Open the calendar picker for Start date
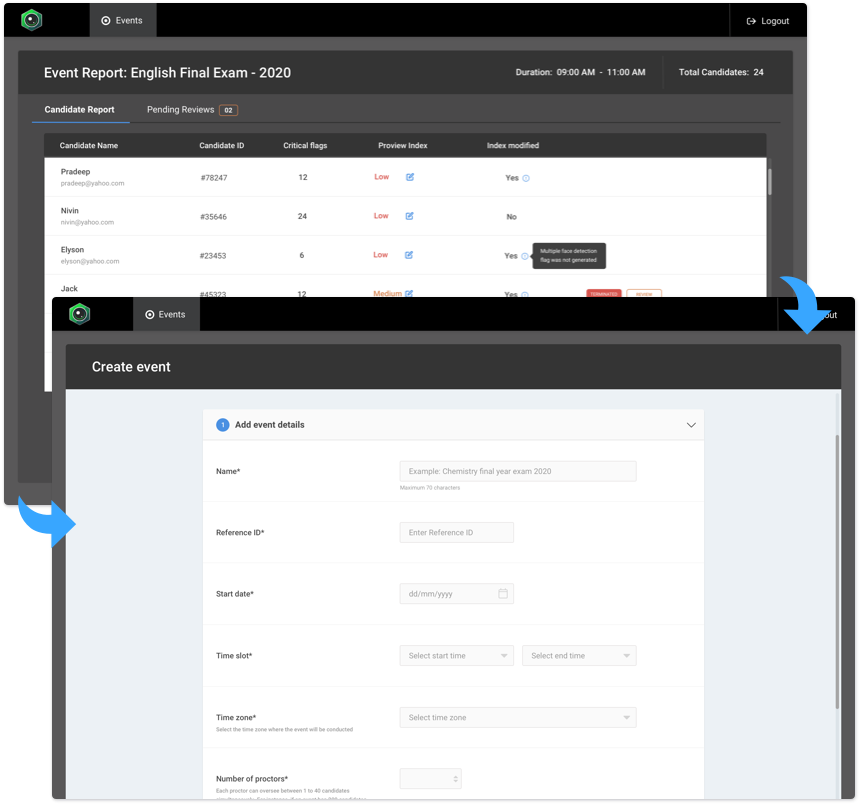This screenshot has height=806, width=861. pos(503,594)
